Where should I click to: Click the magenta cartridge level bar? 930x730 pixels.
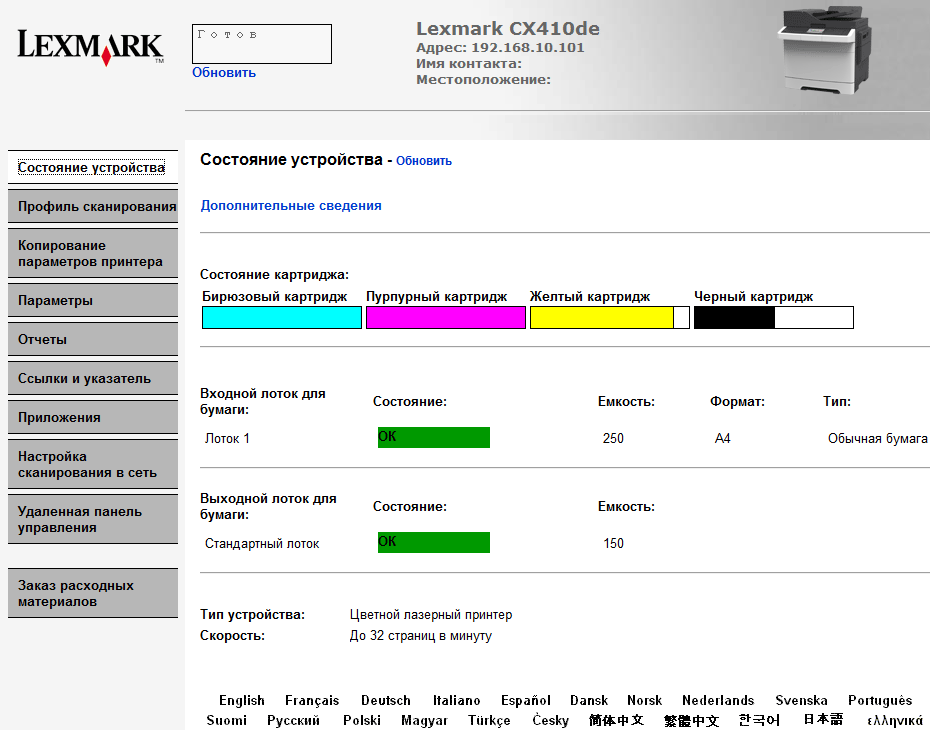point(445,317)
